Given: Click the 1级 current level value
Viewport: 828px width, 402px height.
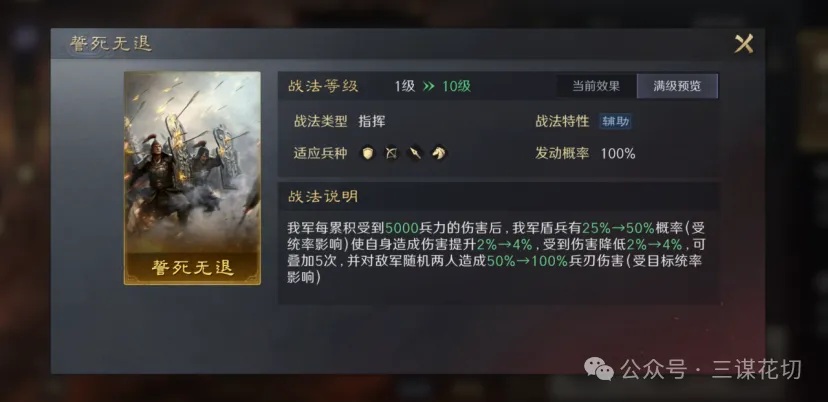Looking at the screenshot, I should 405,86.
